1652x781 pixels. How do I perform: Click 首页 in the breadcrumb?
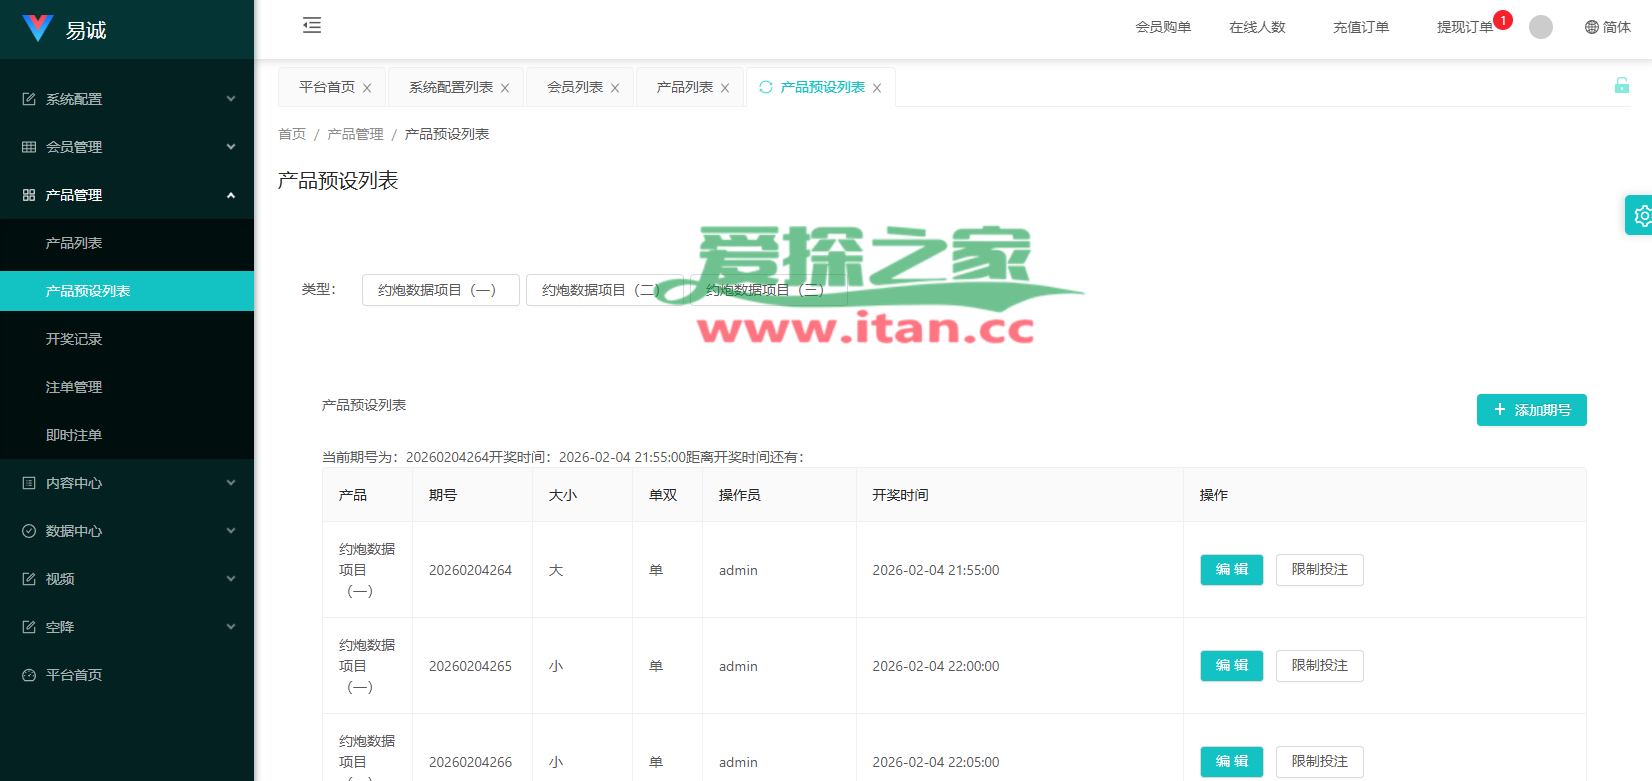click(292, 134)
